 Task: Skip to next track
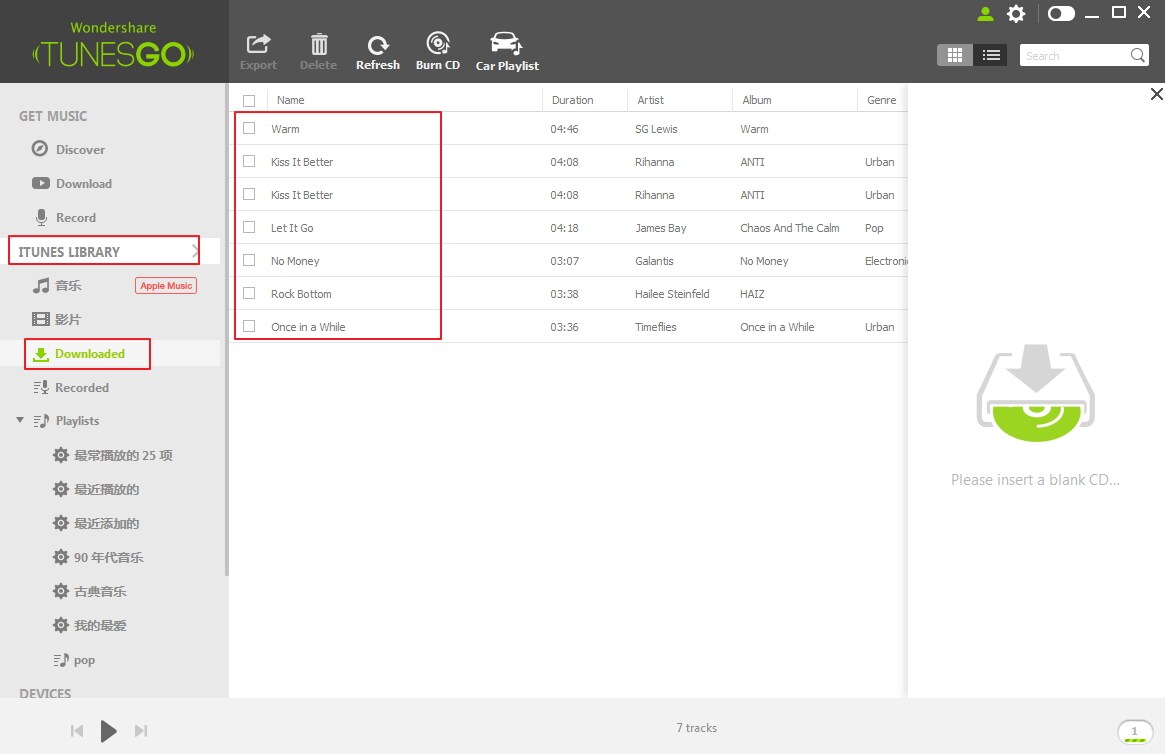[141, 731]
